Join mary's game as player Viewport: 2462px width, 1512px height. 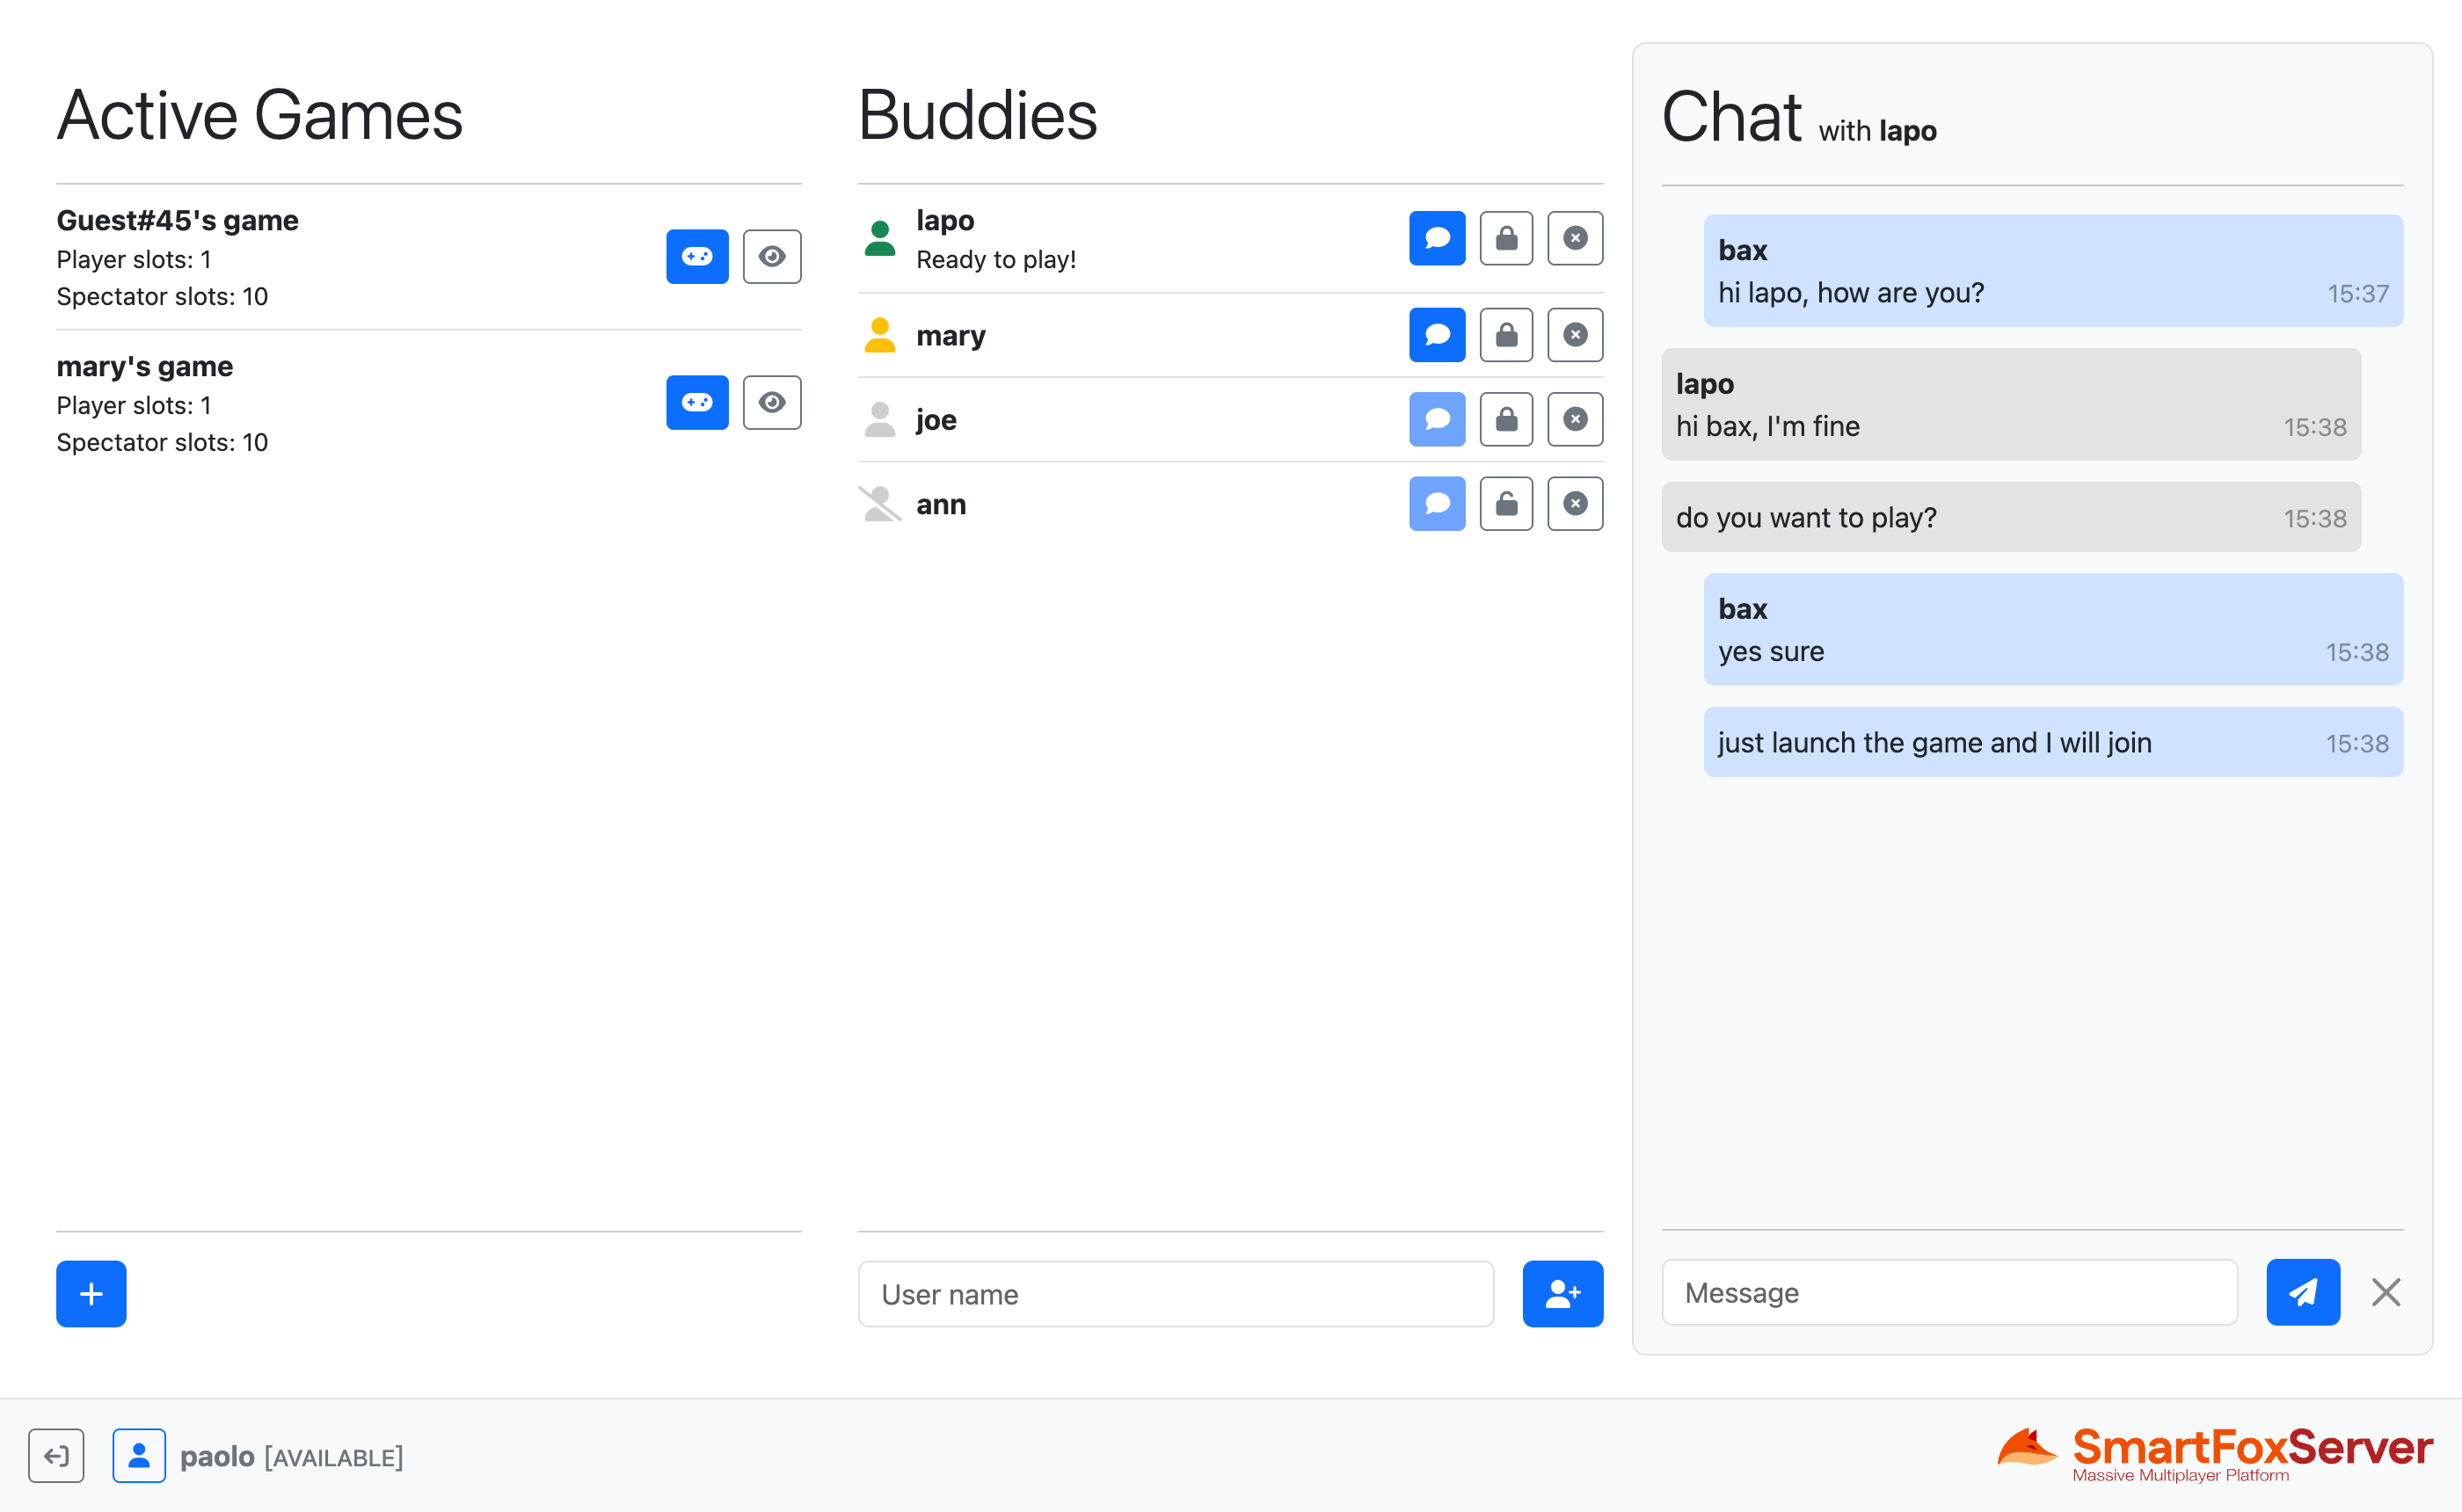pos(697,403)
